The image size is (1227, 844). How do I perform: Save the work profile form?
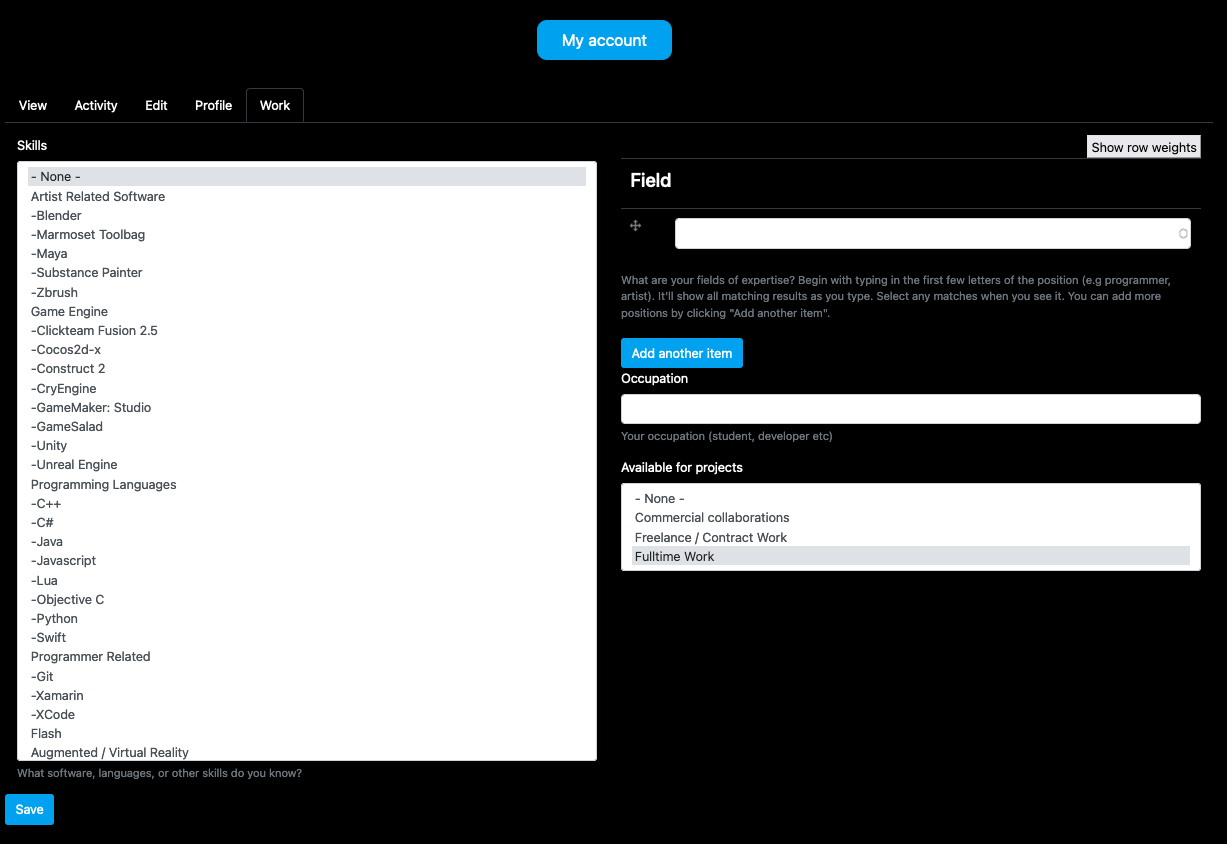point(29,809)
